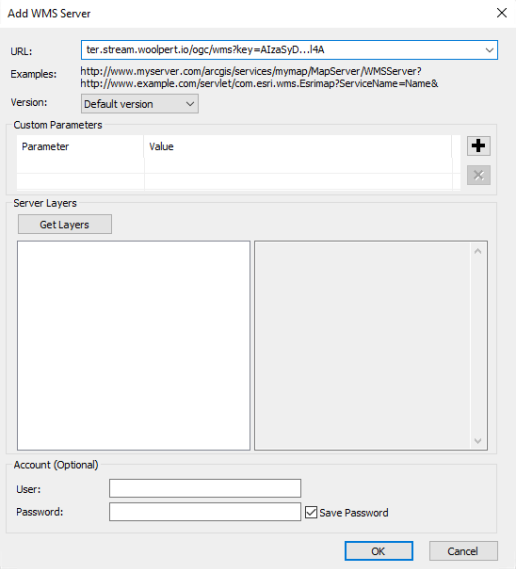This screenshot has width=516, height=569.
Task: Click Get Layers button
Action: click(65, 224)
